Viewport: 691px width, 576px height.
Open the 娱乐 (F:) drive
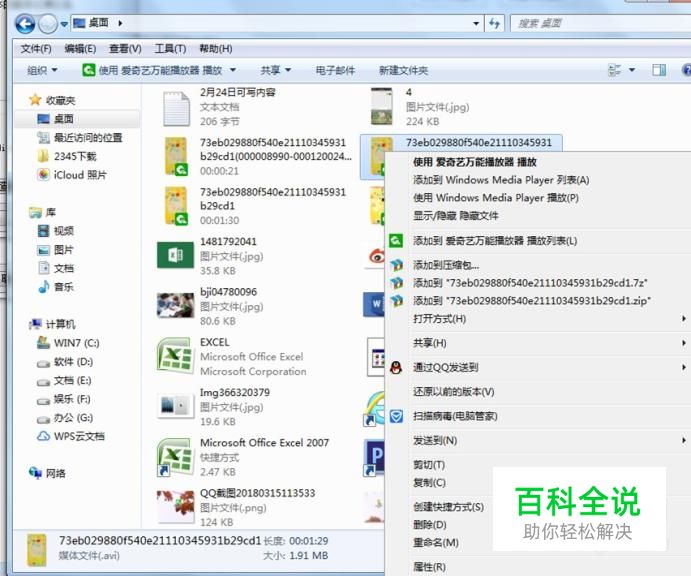(x=64, y=399)
